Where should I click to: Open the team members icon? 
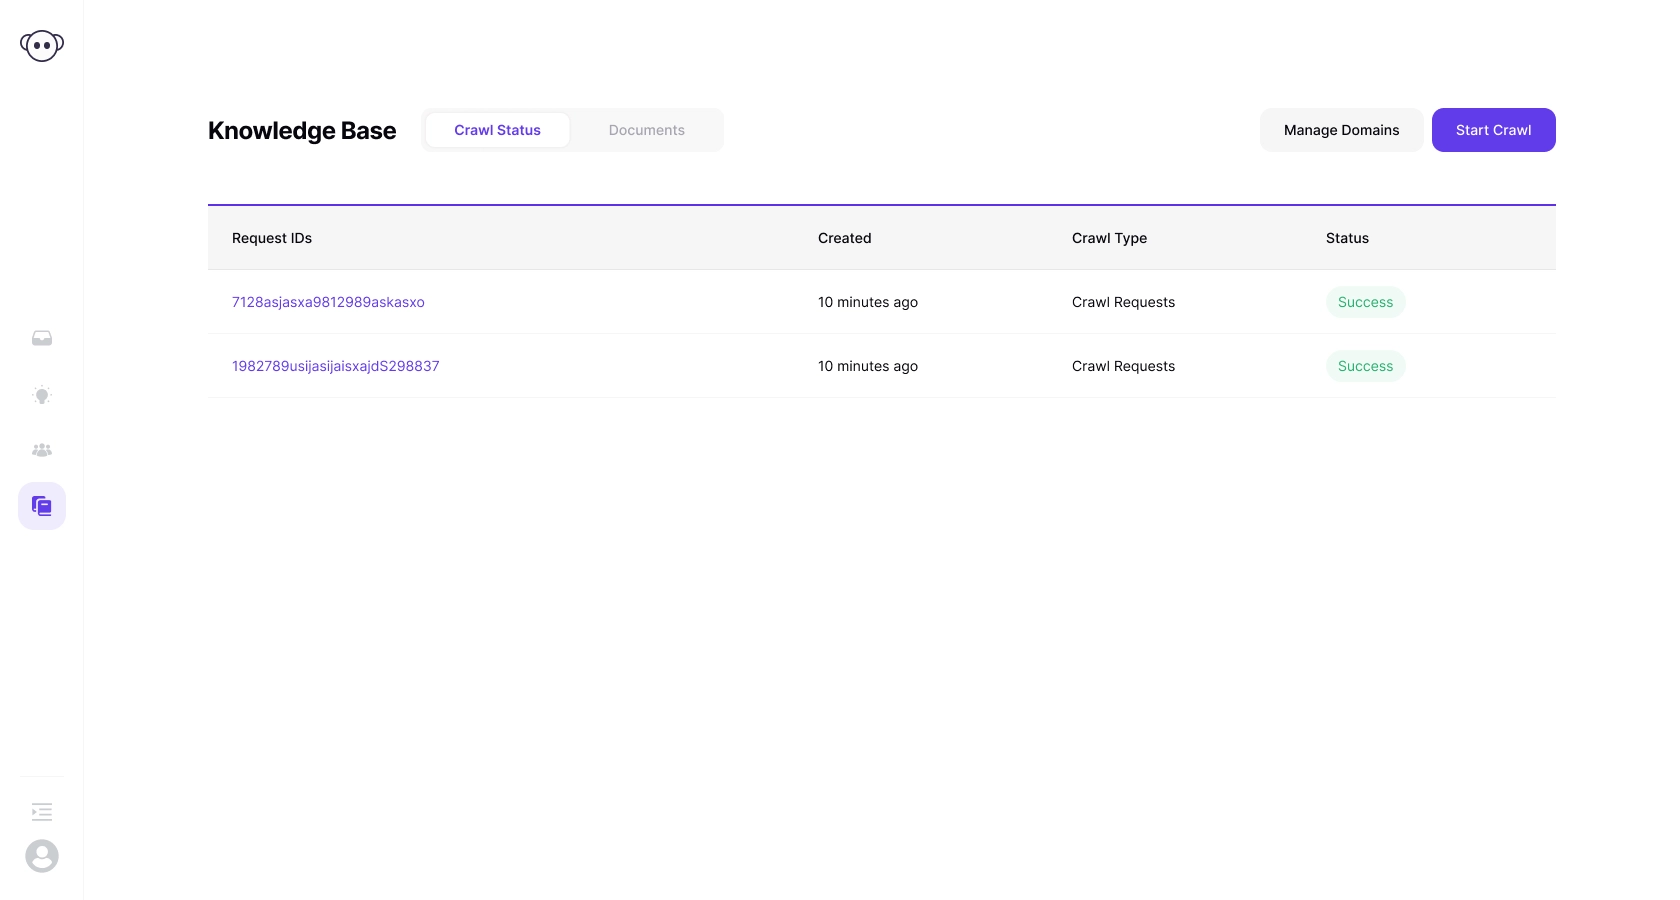(42, 450)
